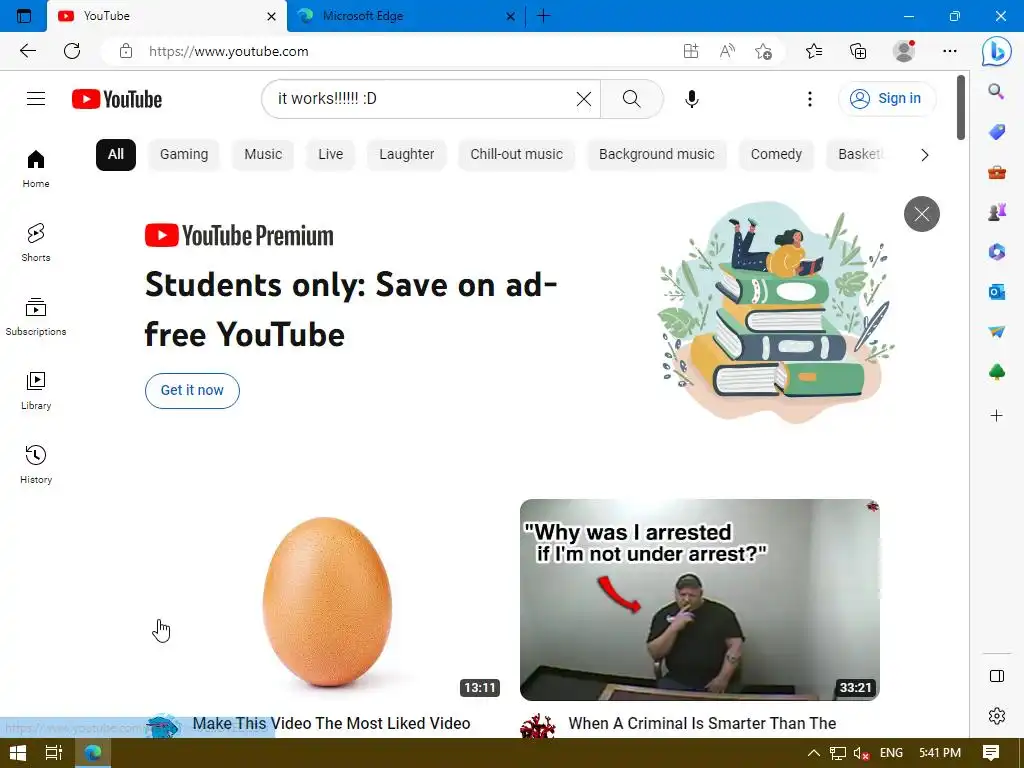Viewport: 1024px width, 768px height.
Task: Open Games icon in Edge sidebar
Action: click(x=996, y=212)
